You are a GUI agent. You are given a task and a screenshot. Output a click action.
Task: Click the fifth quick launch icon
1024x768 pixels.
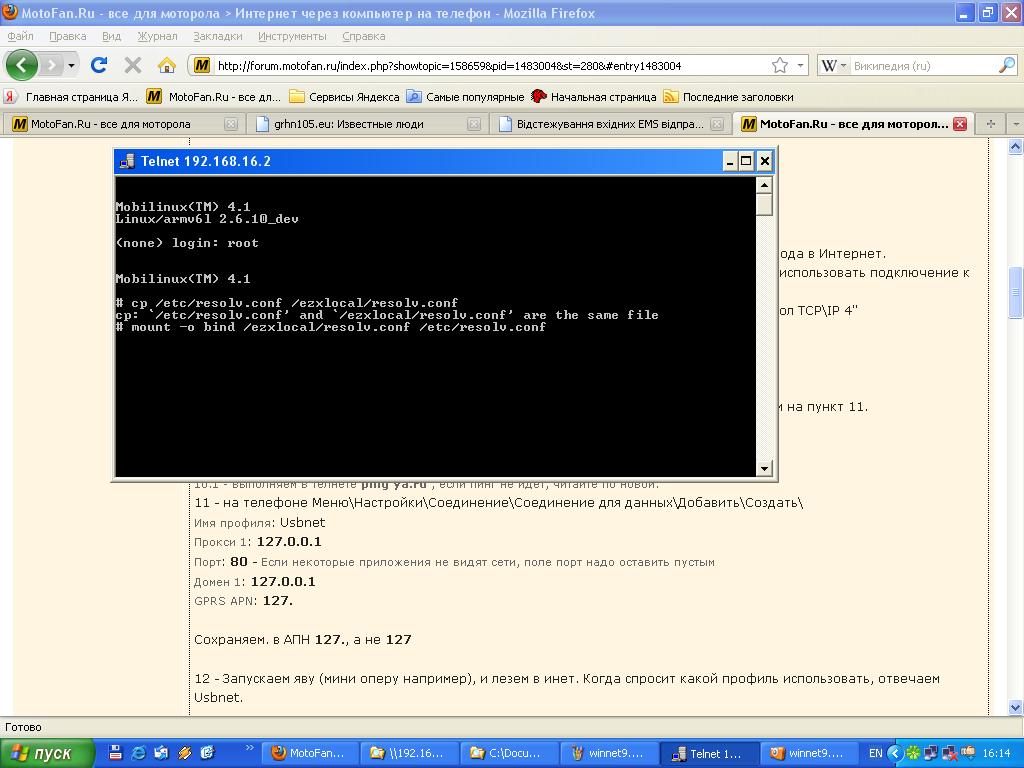(x=207, y=753)
